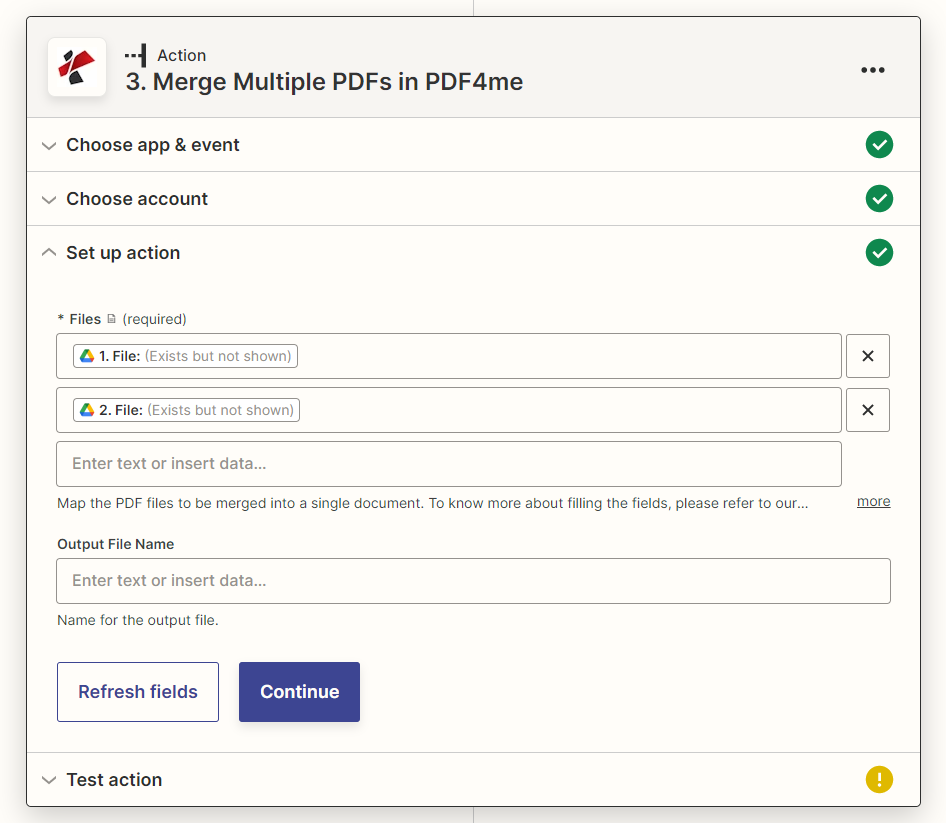This screenshot has height=823, width=946.
Task: Remove the first mapped file with its X button
Action: tap(867, 355)
